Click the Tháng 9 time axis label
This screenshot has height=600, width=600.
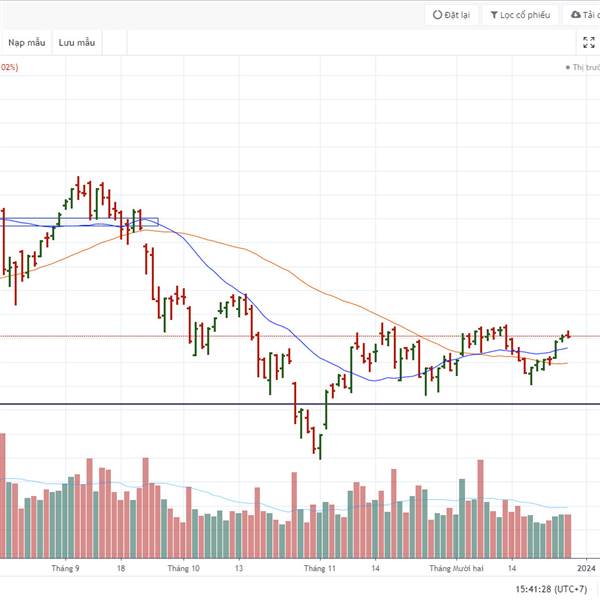click(65, 568)
